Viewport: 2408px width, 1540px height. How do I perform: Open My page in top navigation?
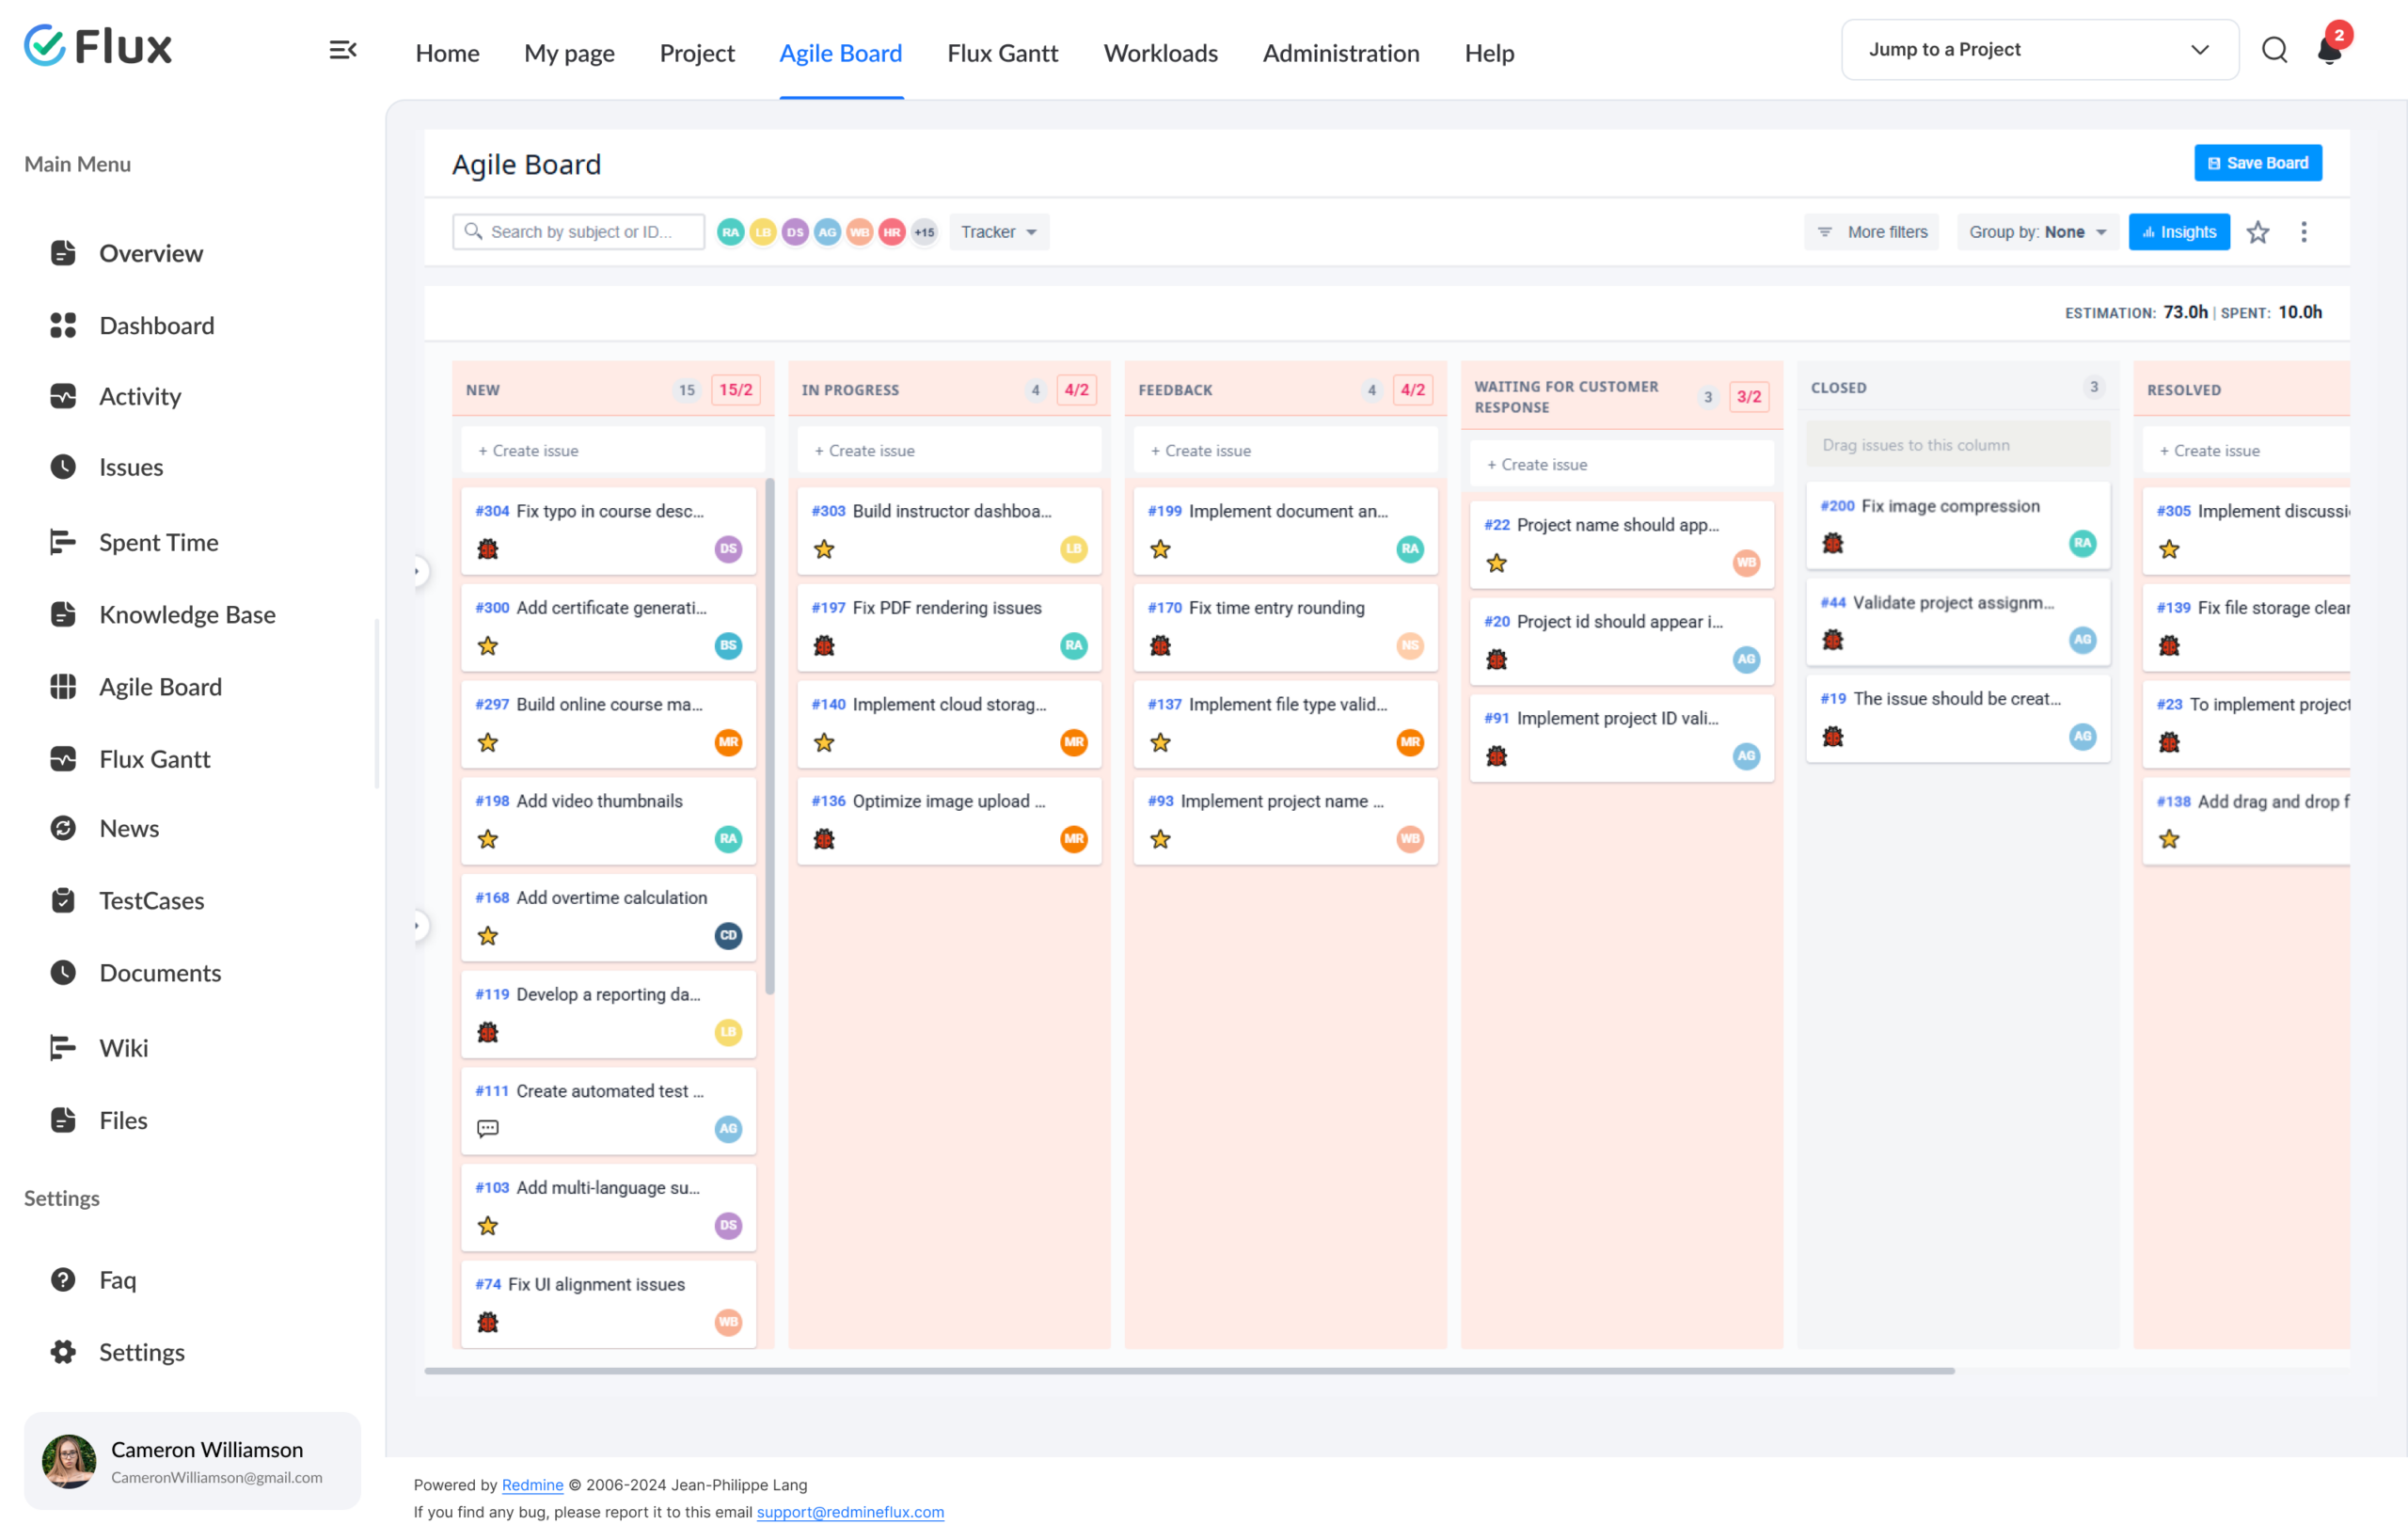tap(569, 53)
